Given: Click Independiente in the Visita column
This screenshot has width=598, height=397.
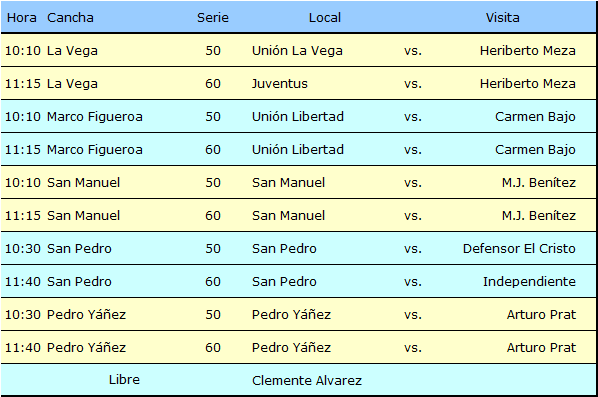Looking at the screenshot, I should pyautogui.click(x=529, y=281).
